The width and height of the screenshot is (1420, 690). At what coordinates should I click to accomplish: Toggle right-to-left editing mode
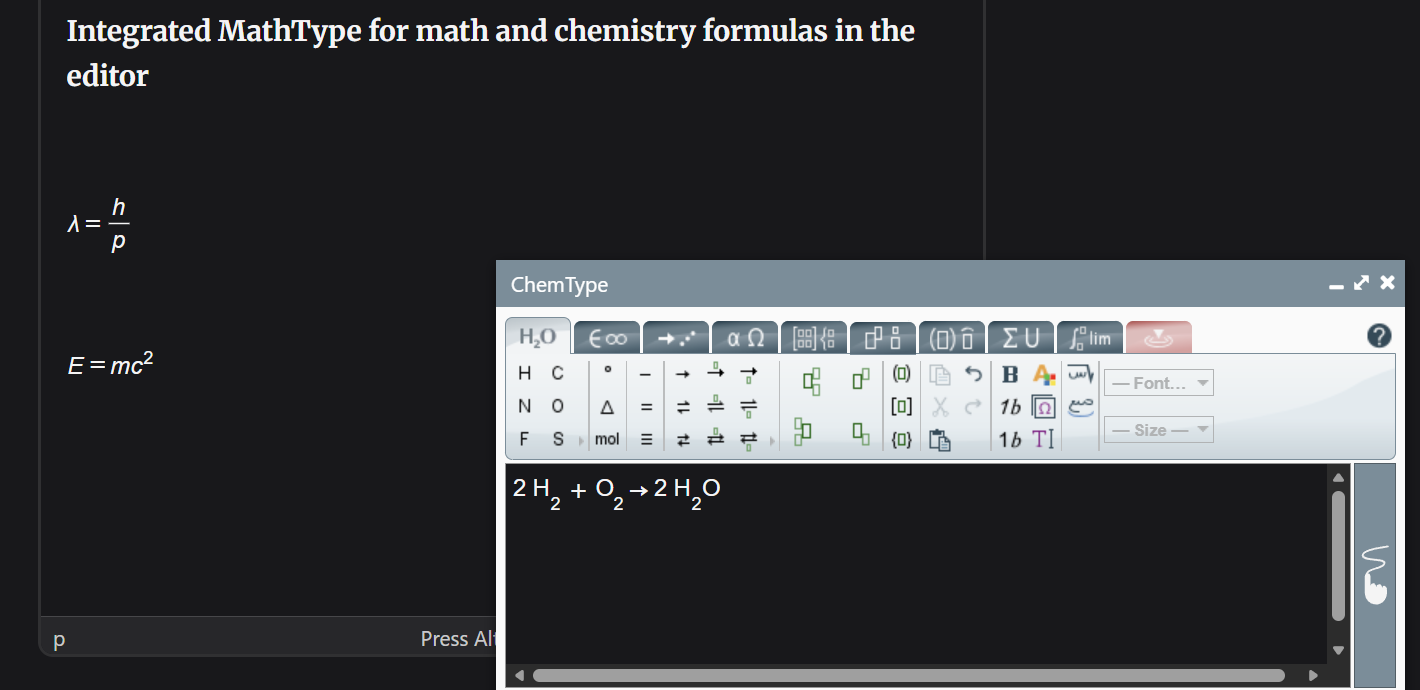(1080, 374)
